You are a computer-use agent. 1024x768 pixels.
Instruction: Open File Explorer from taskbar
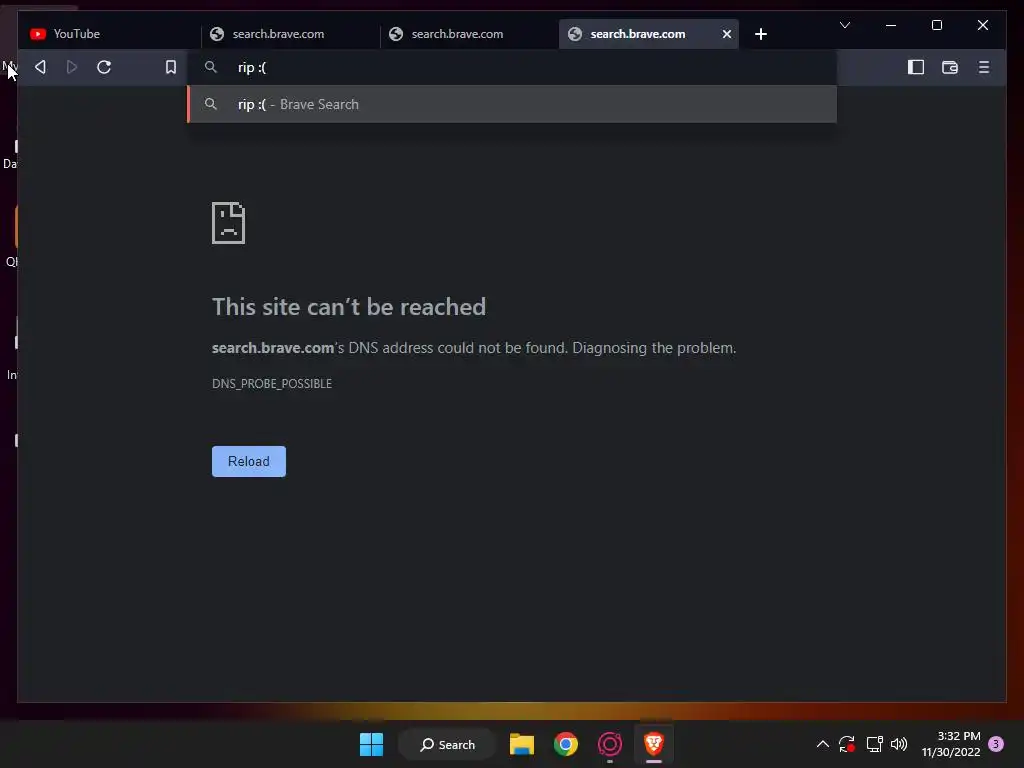522,744
